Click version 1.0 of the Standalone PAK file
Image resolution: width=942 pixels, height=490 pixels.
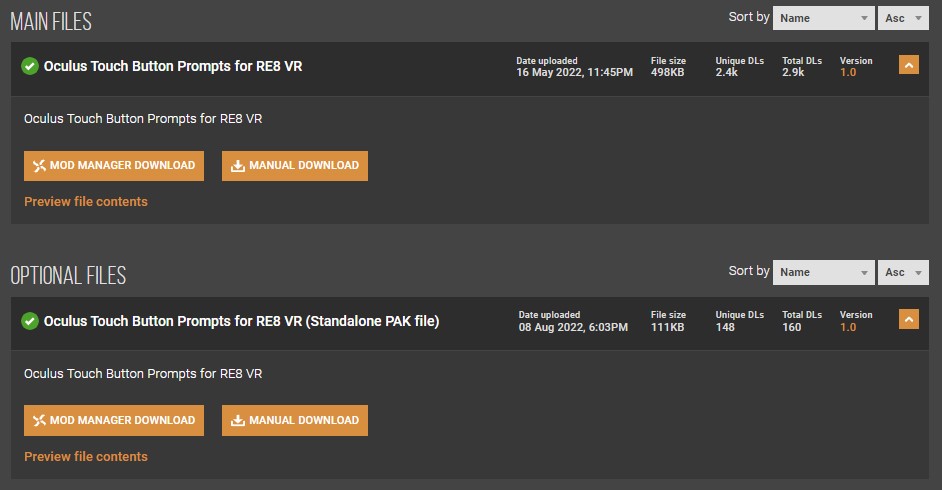[x=848, y=327]
